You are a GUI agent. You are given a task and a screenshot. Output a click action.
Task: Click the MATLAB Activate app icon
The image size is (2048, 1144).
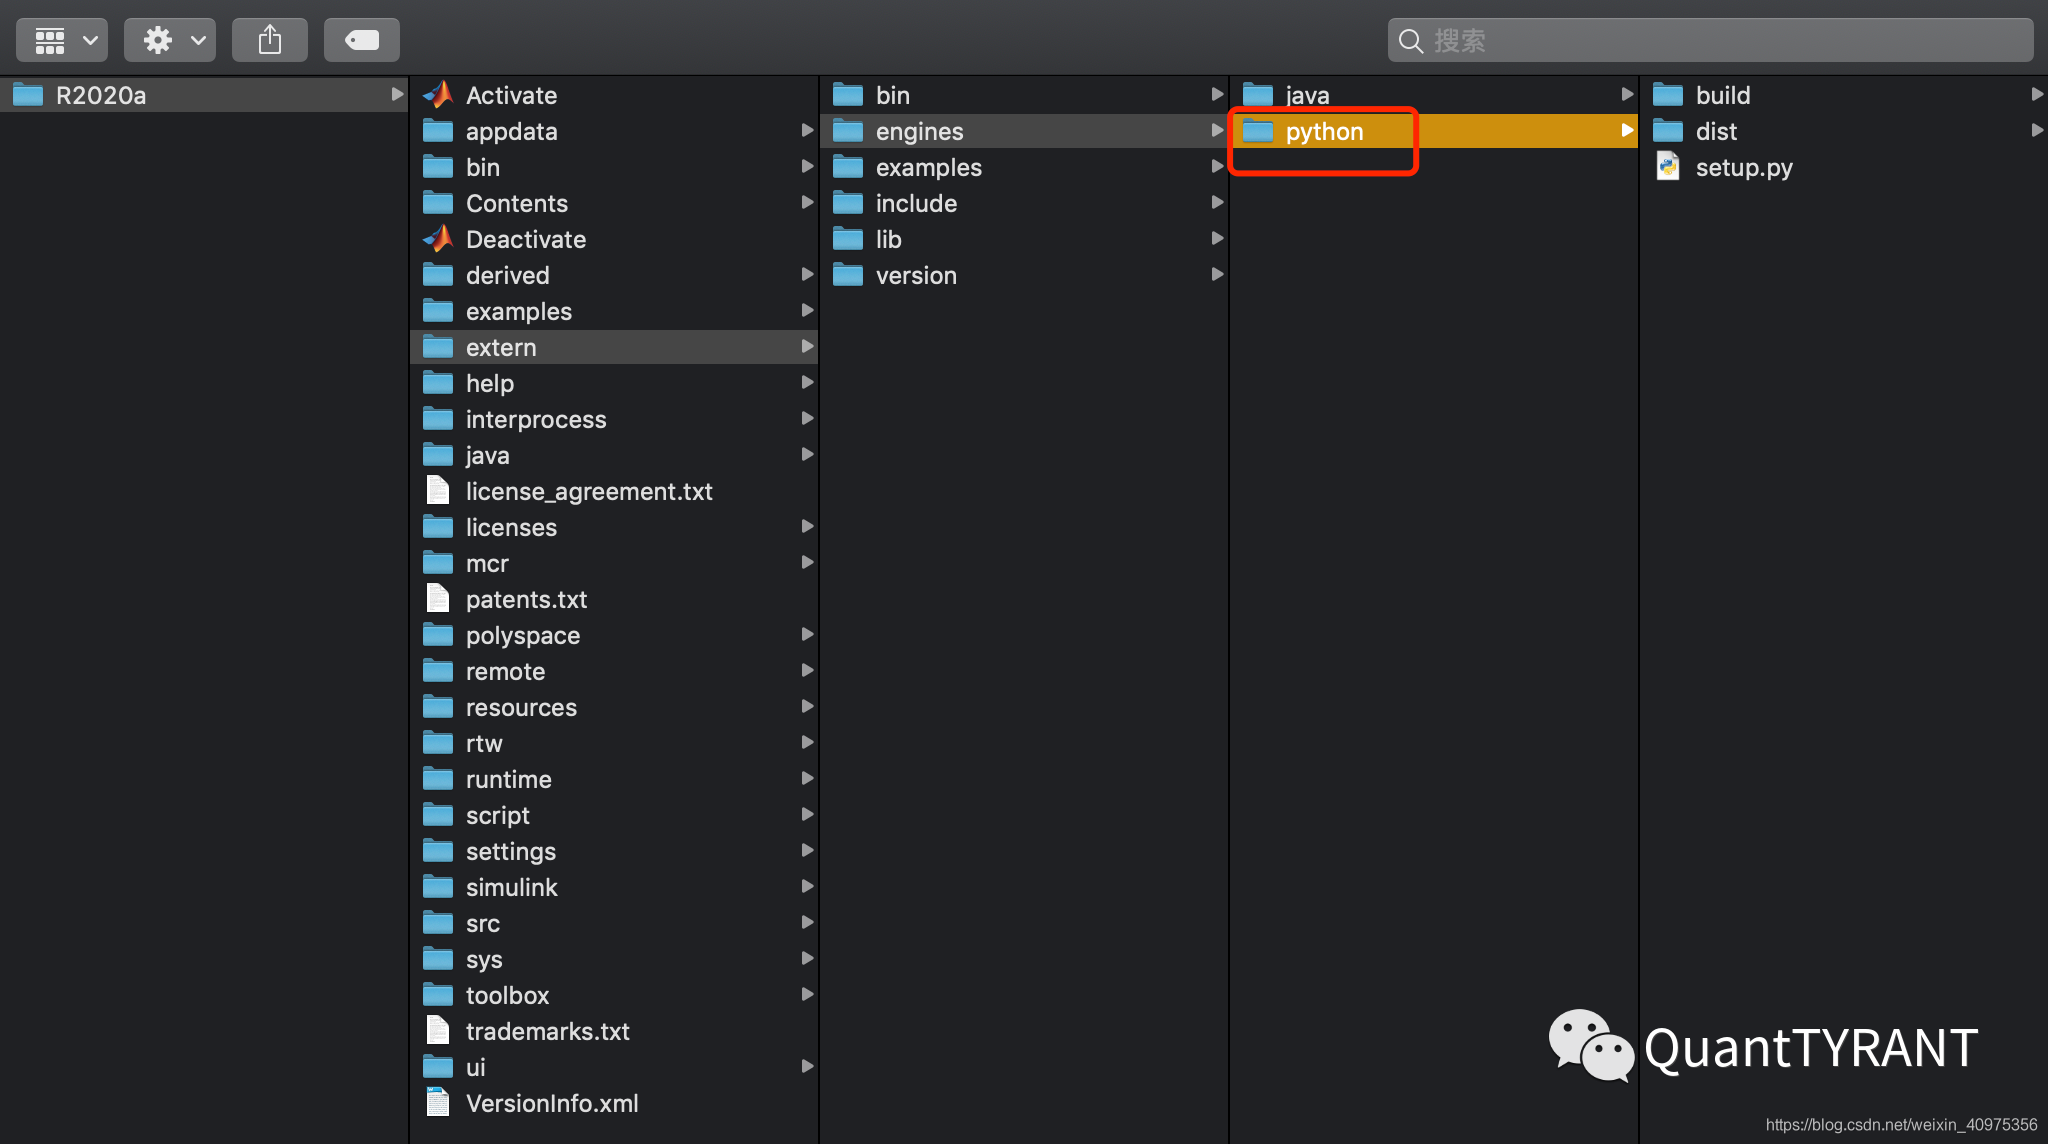point(438,95)
